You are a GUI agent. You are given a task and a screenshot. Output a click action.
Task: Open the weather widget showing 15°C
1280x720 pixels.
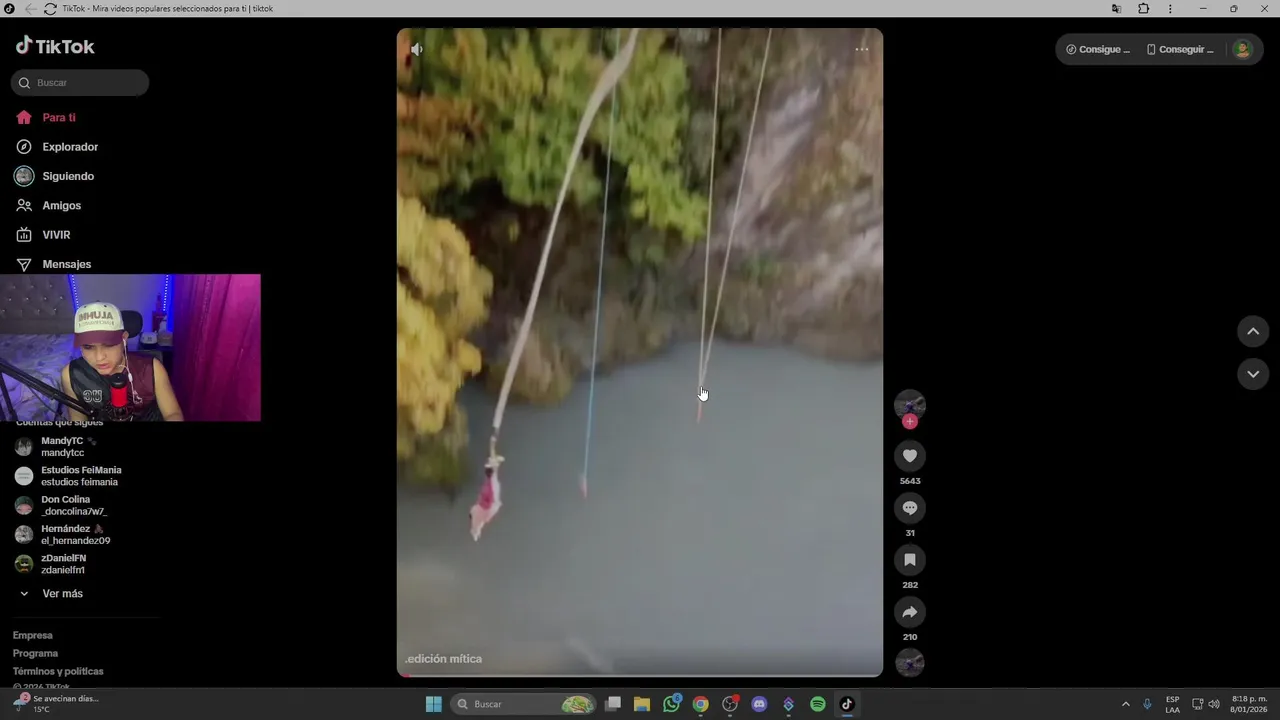coord(58,704)
